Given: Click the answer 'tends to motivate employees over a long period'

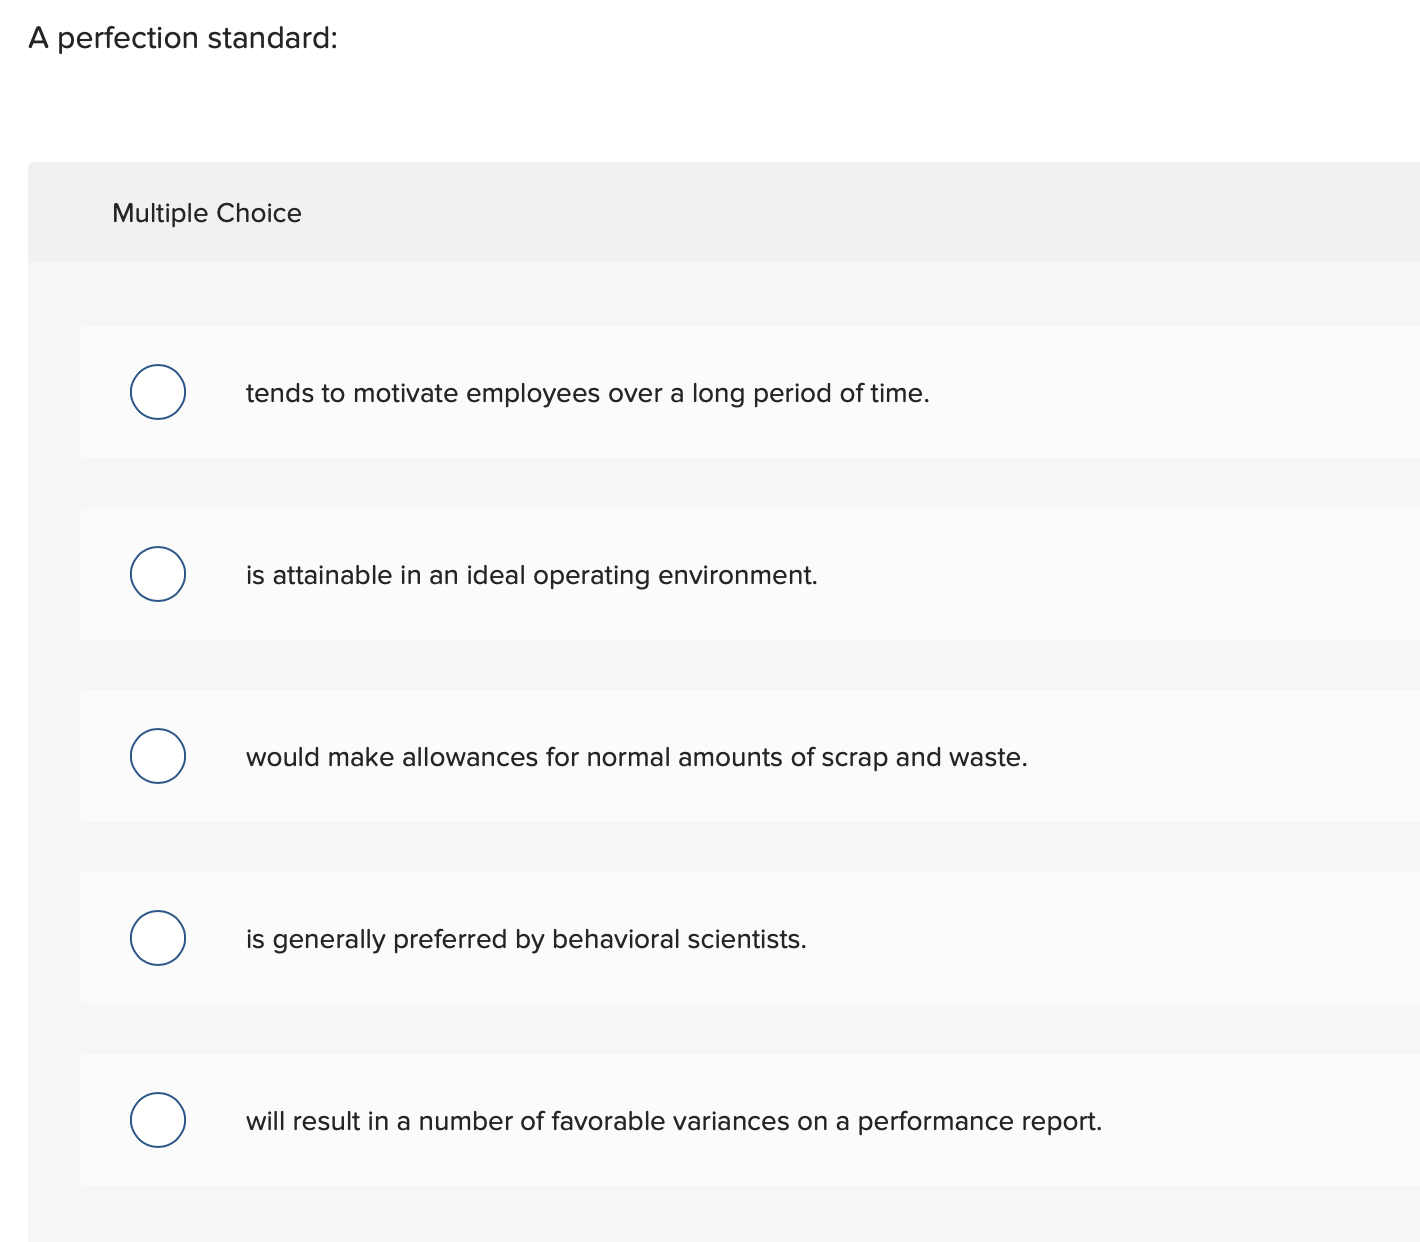Looking at the screenshot, I should point(588,393).
